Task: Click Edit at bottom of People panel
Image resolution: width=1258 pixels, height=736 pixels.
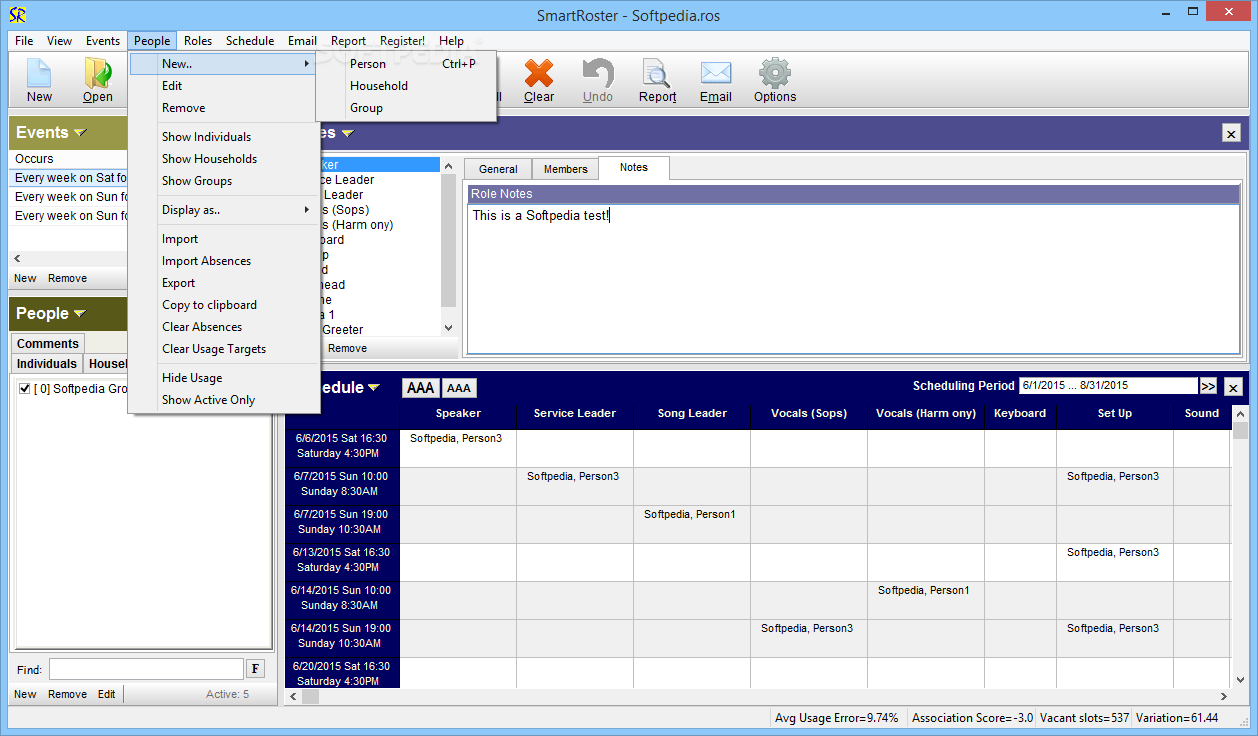Action: (106, 694)
